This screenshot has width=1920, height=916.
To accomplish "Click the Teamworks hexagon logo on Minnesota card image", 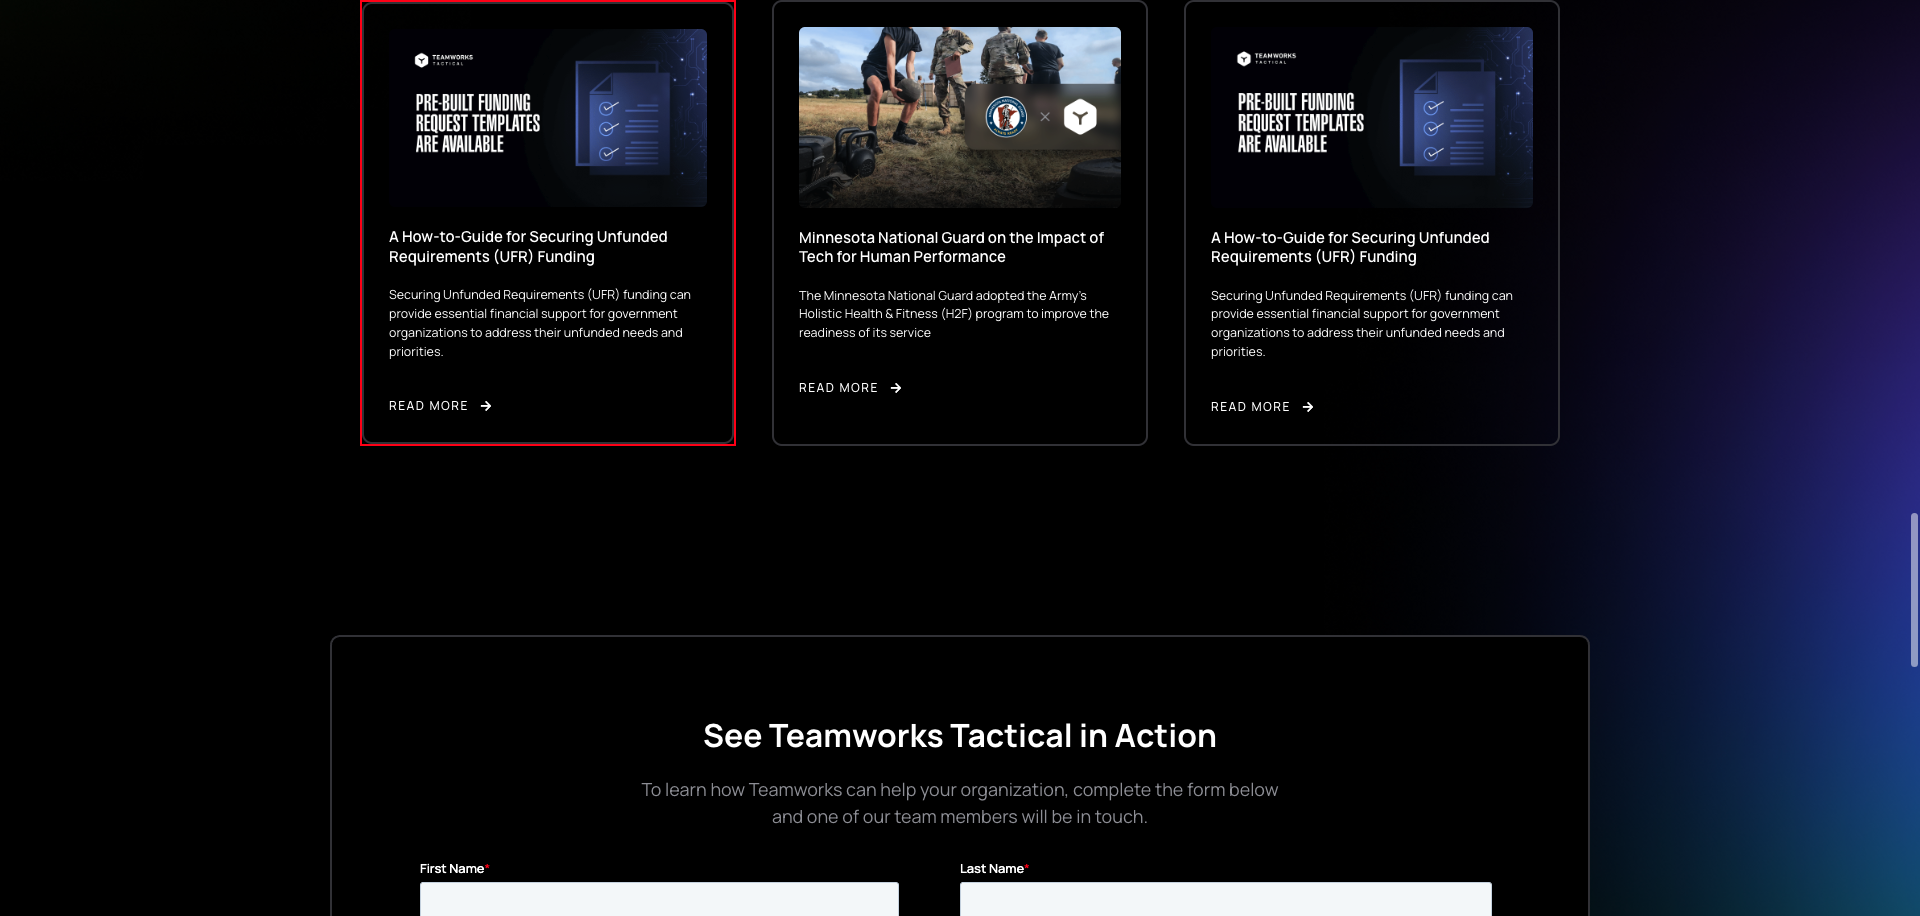I will pos(1078,117).
